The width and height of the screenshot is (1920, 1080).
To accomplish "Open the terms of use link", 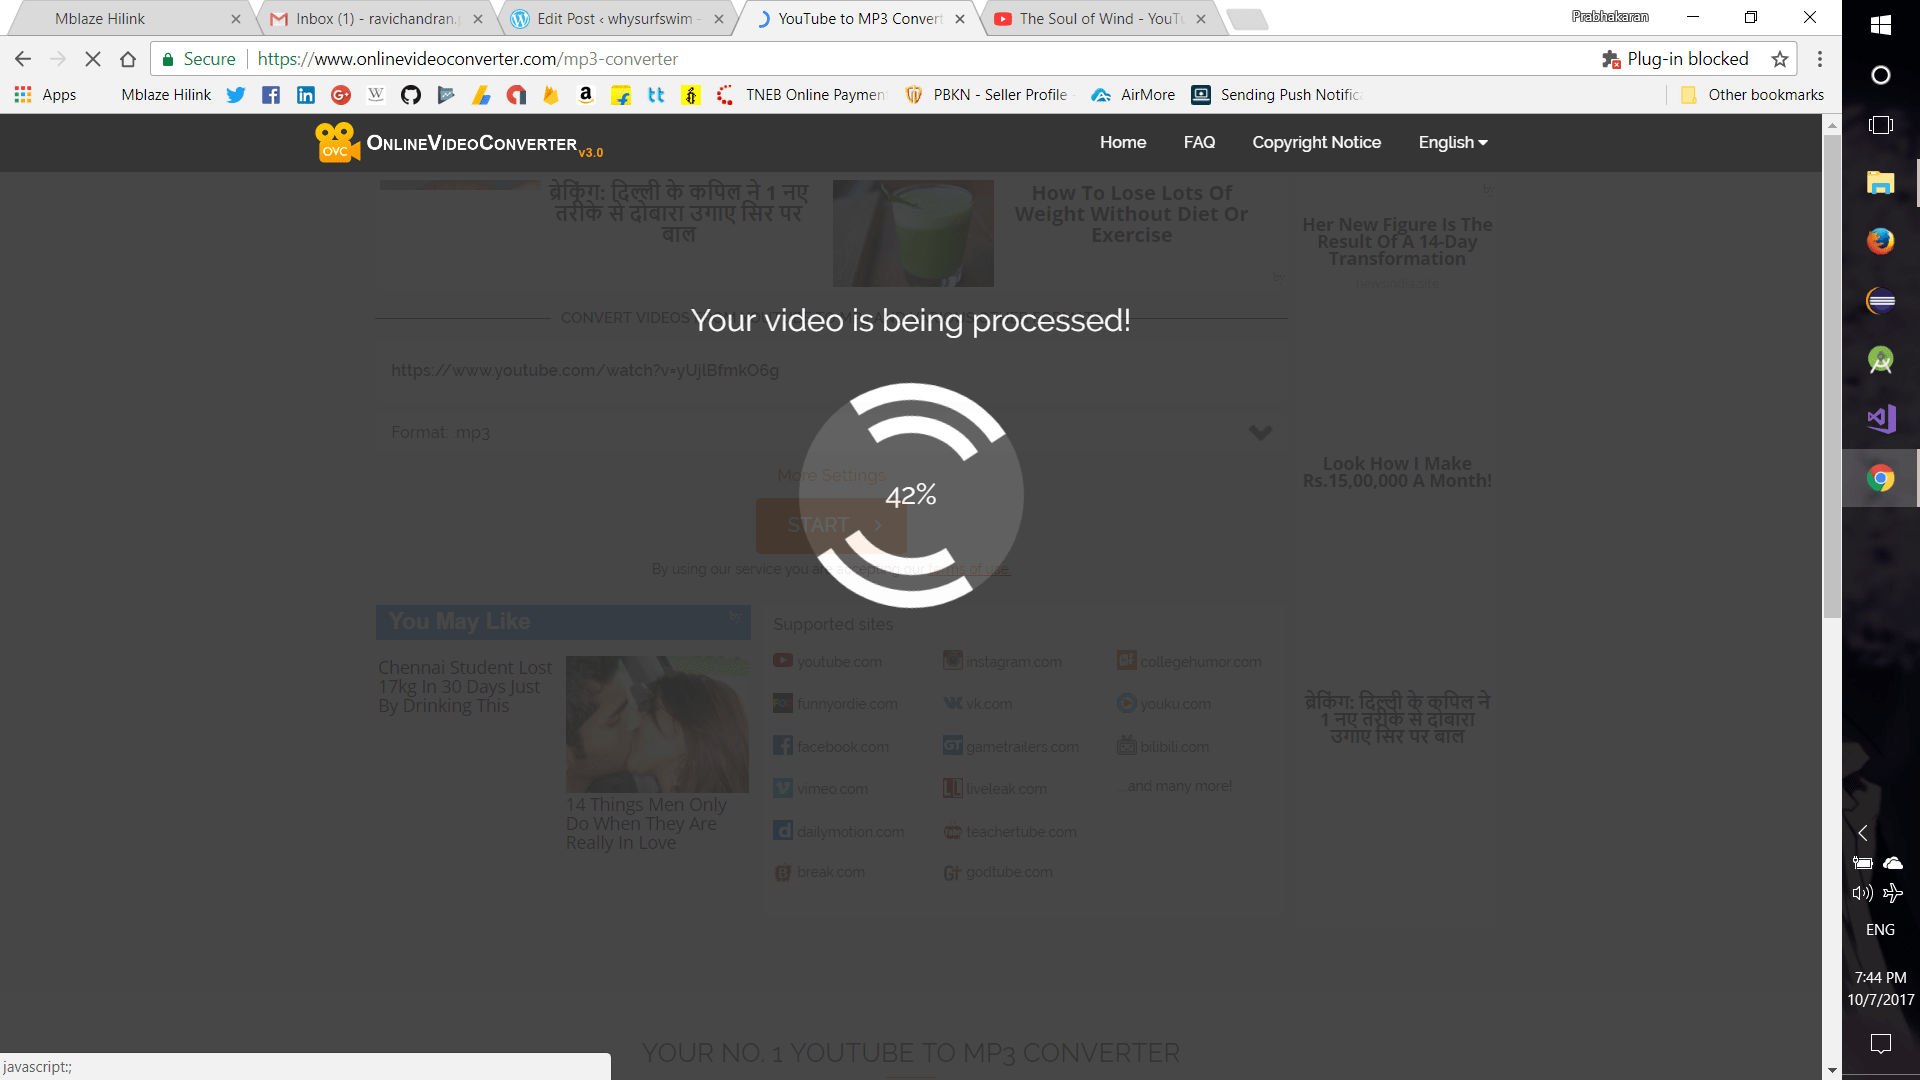I will click(x=968, y=568).
